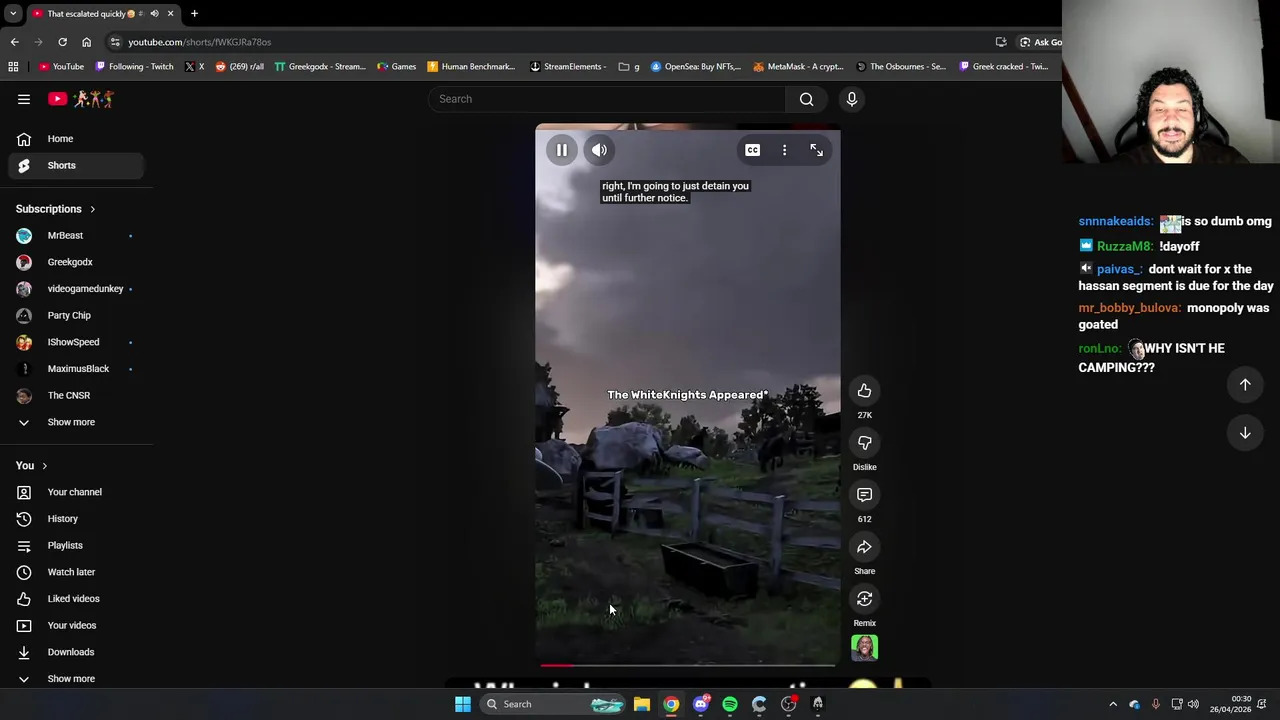Like the Short with 27K likes
The height and width of the screenshot is (720, 1280).
(864, 391)
